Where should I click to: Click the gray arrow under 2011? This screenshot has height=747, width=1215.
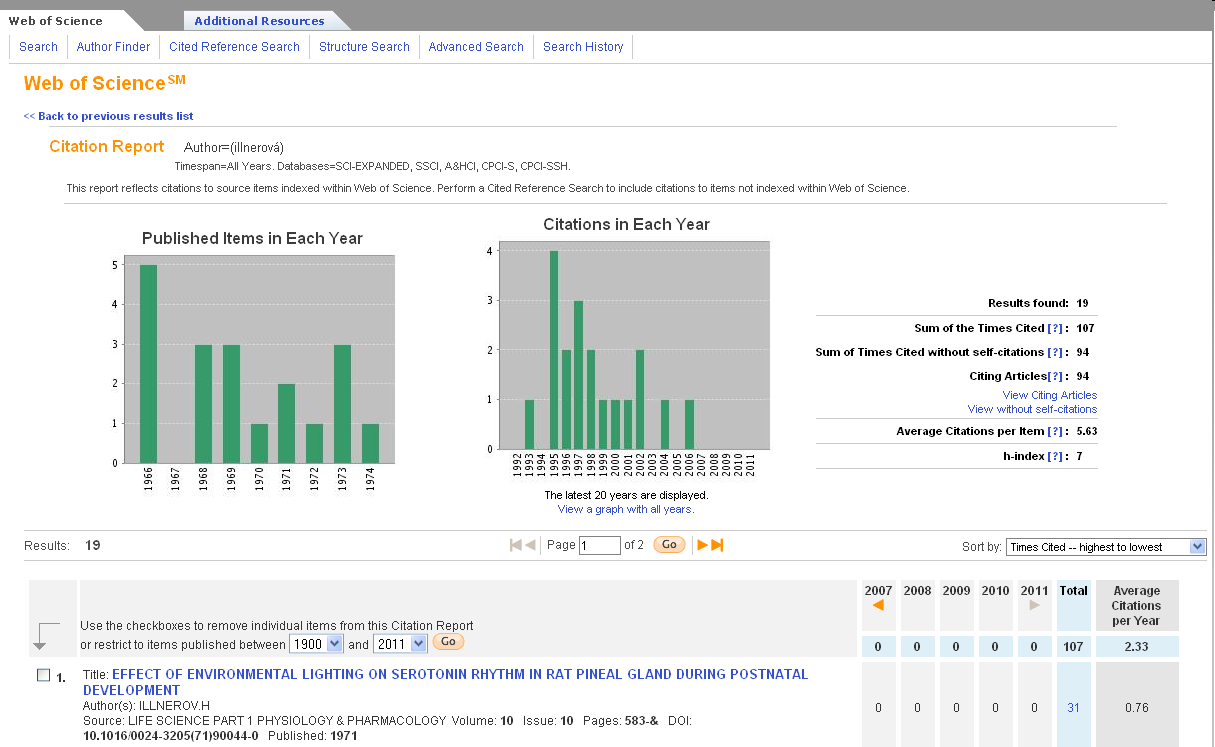[1035, 605]
